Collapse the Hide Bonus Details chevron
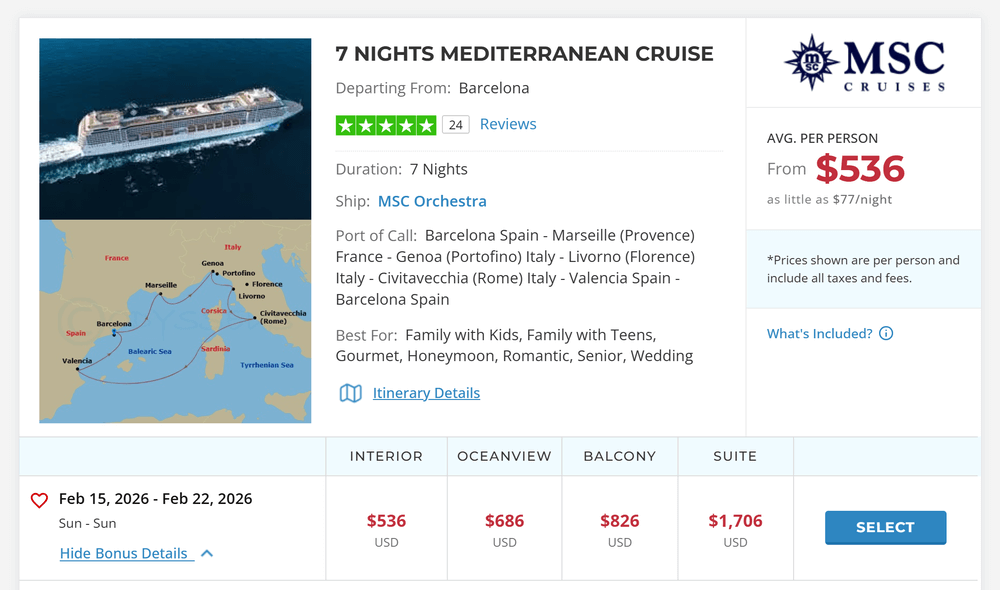The width and height of the screenshot is (1000, 590). (207, 553)
